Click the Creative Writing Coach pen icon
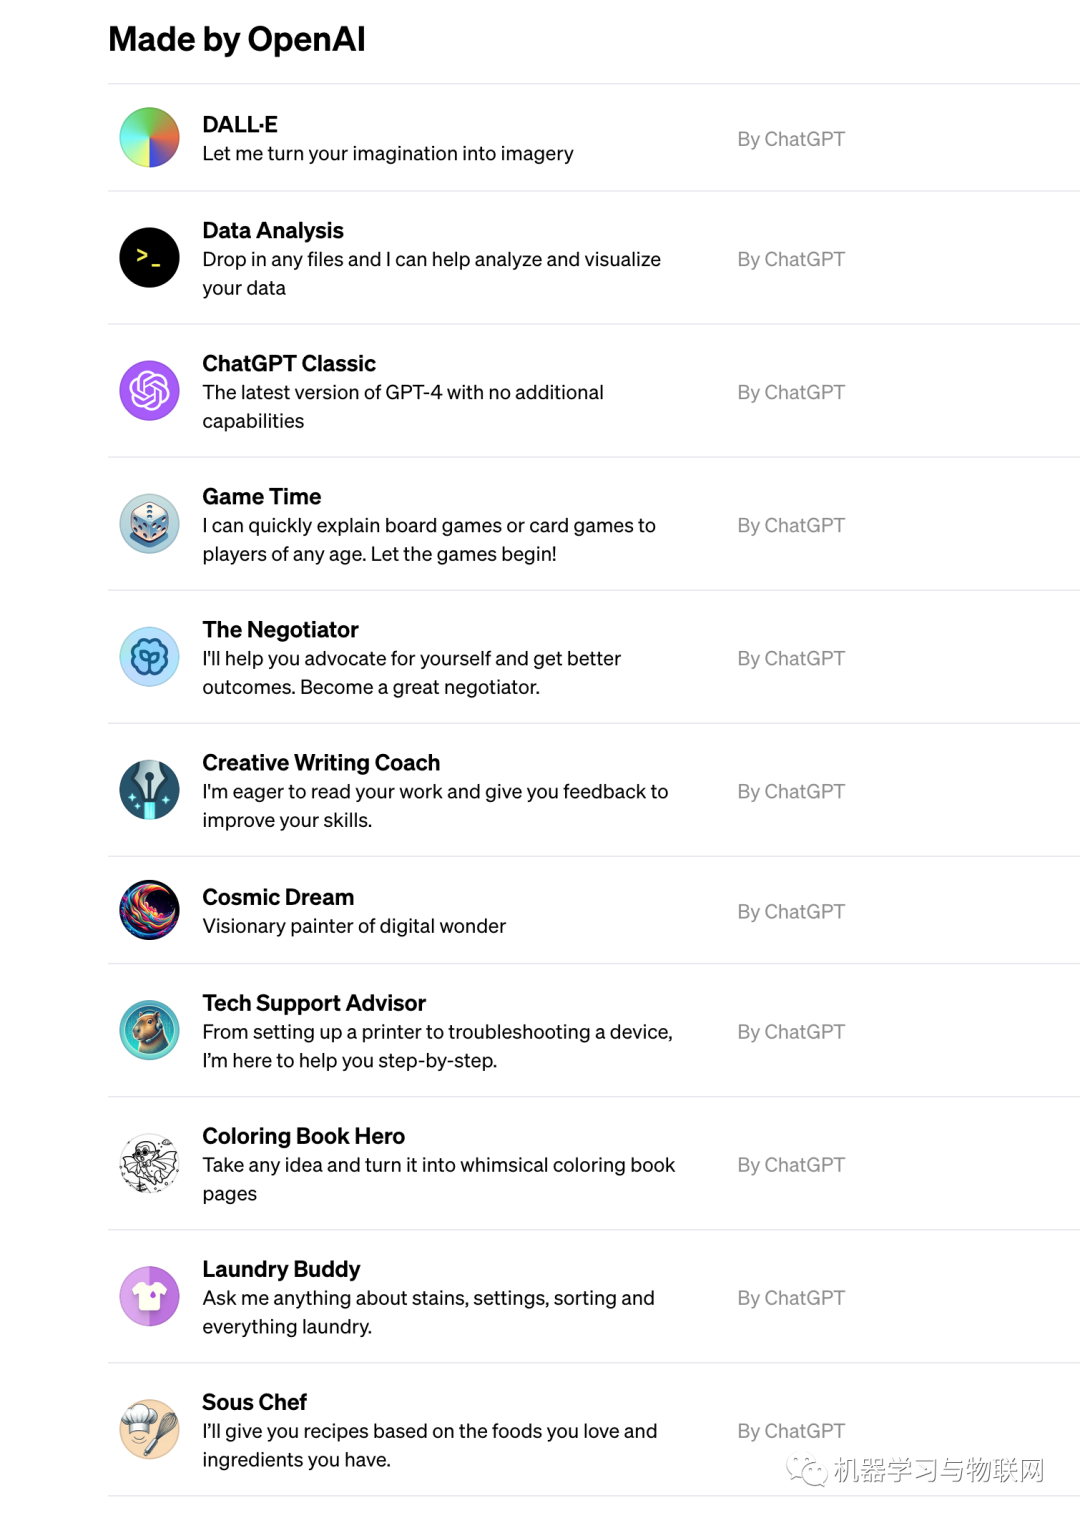 pyautogui.click(x=149, y=790)
